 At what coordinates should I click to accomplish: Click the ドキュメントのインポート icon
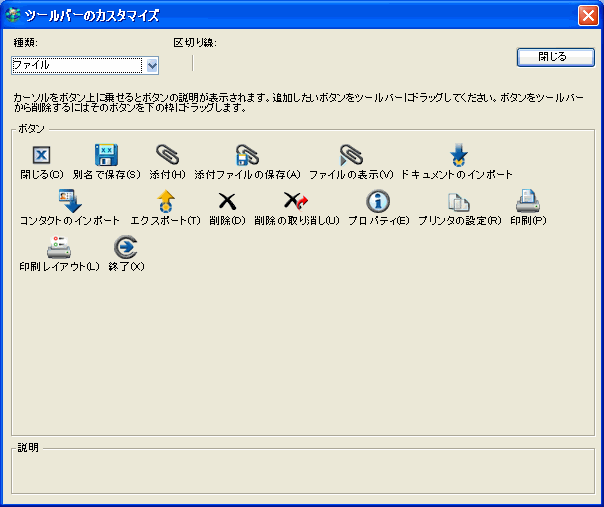(458, 154)
